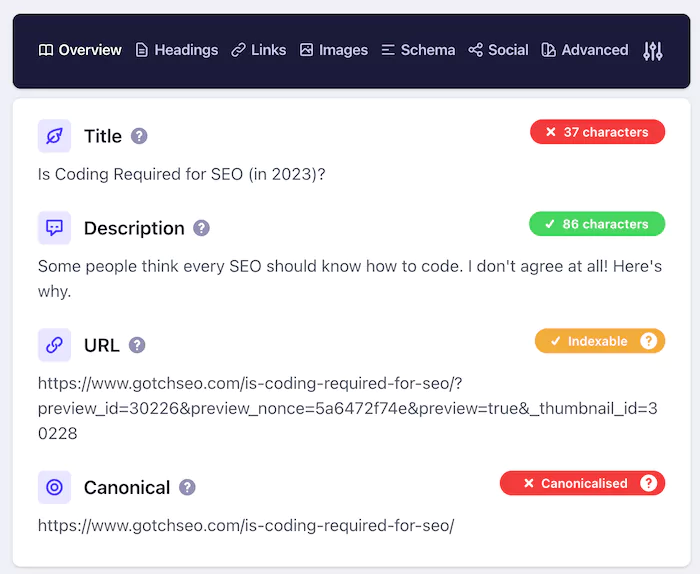Click the URL chain link icon

point(54,345)
